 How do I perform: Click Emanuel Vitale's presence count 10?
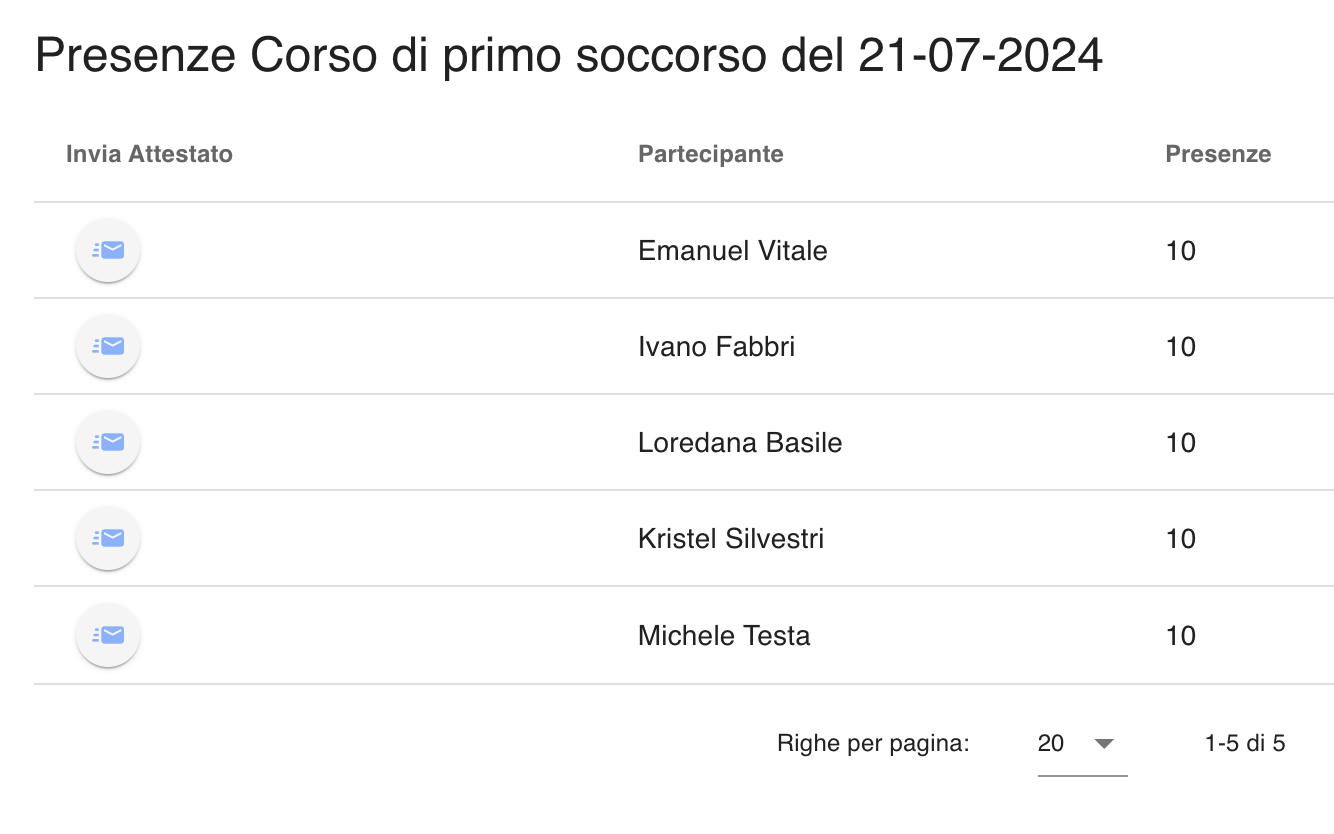pos(1181,250)
